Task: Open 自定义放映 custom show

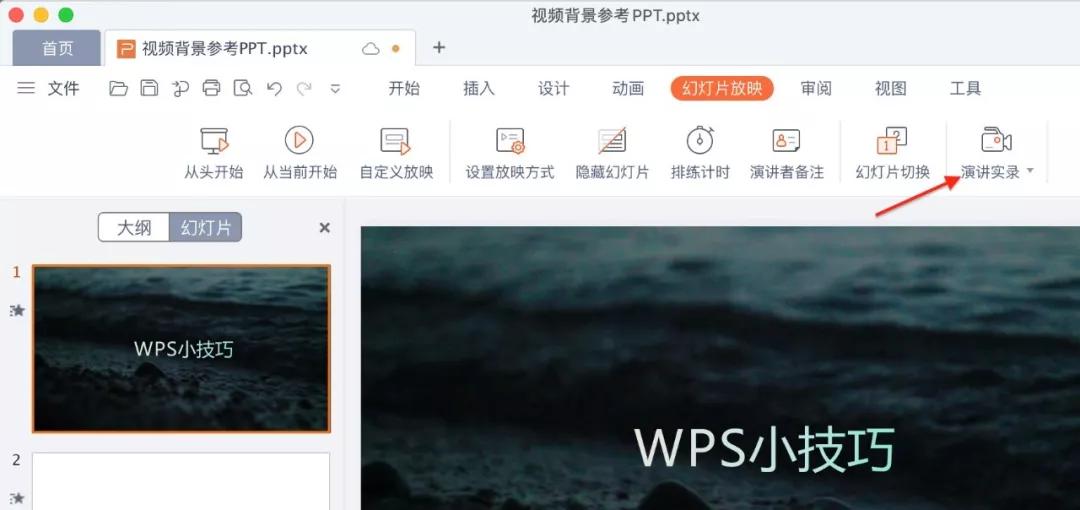Action: coord(396,154)
